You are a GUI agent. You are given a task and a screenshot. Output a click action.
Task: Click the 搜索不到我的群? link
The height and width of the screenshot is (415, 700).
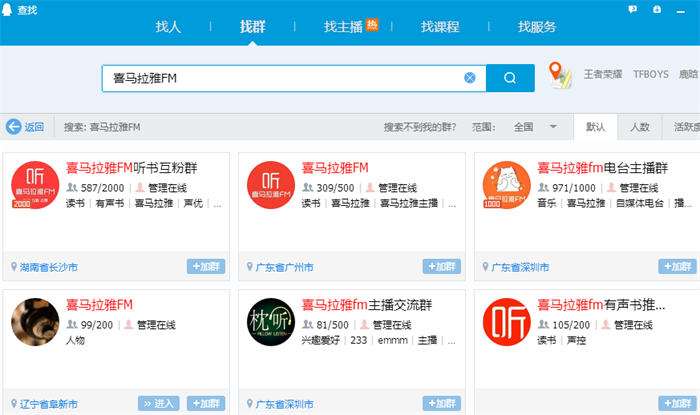[420, 127]
